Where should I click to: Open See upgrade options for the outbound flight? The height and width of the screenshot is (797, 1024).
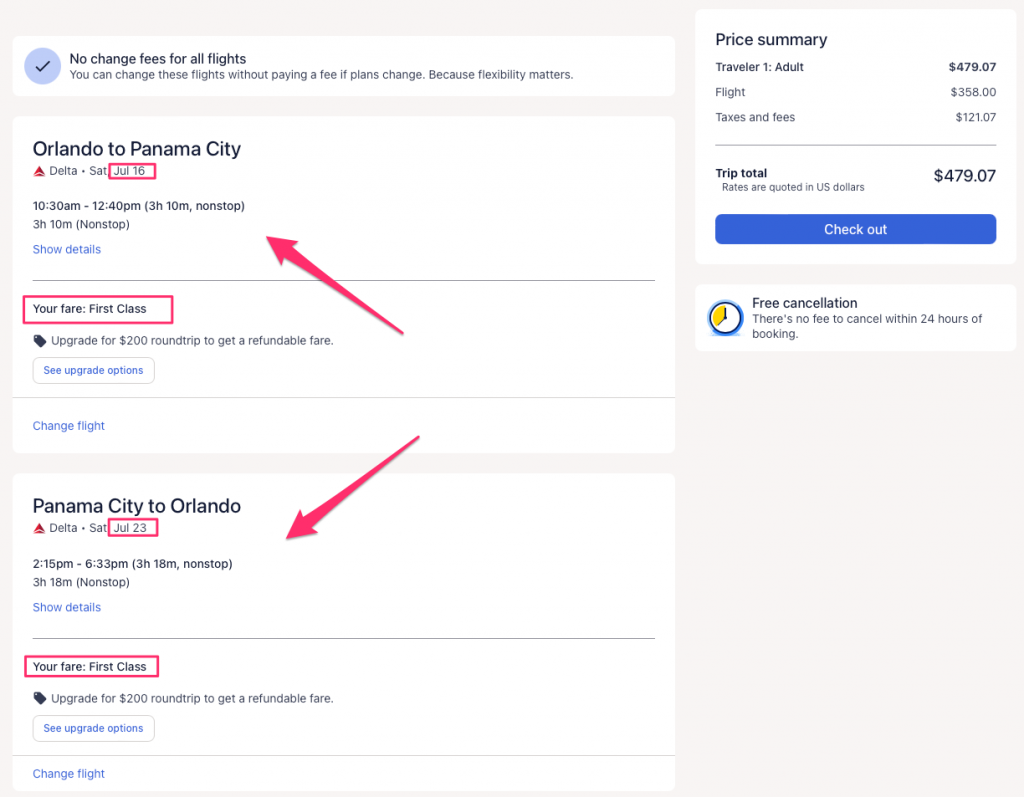click(93, 370)
